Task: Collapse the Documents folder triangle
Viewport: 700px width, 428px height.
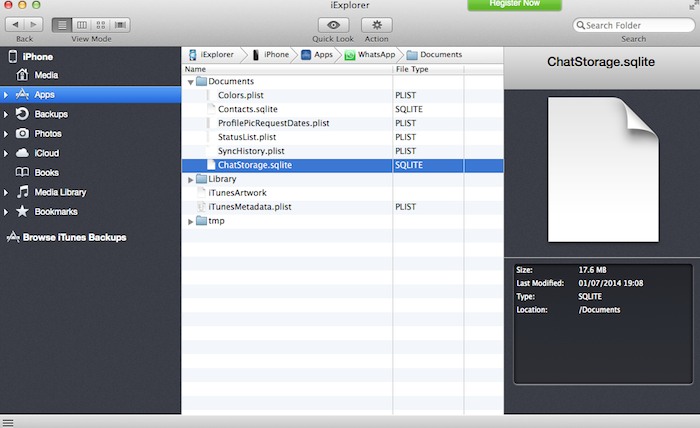Action: [191, 82]
